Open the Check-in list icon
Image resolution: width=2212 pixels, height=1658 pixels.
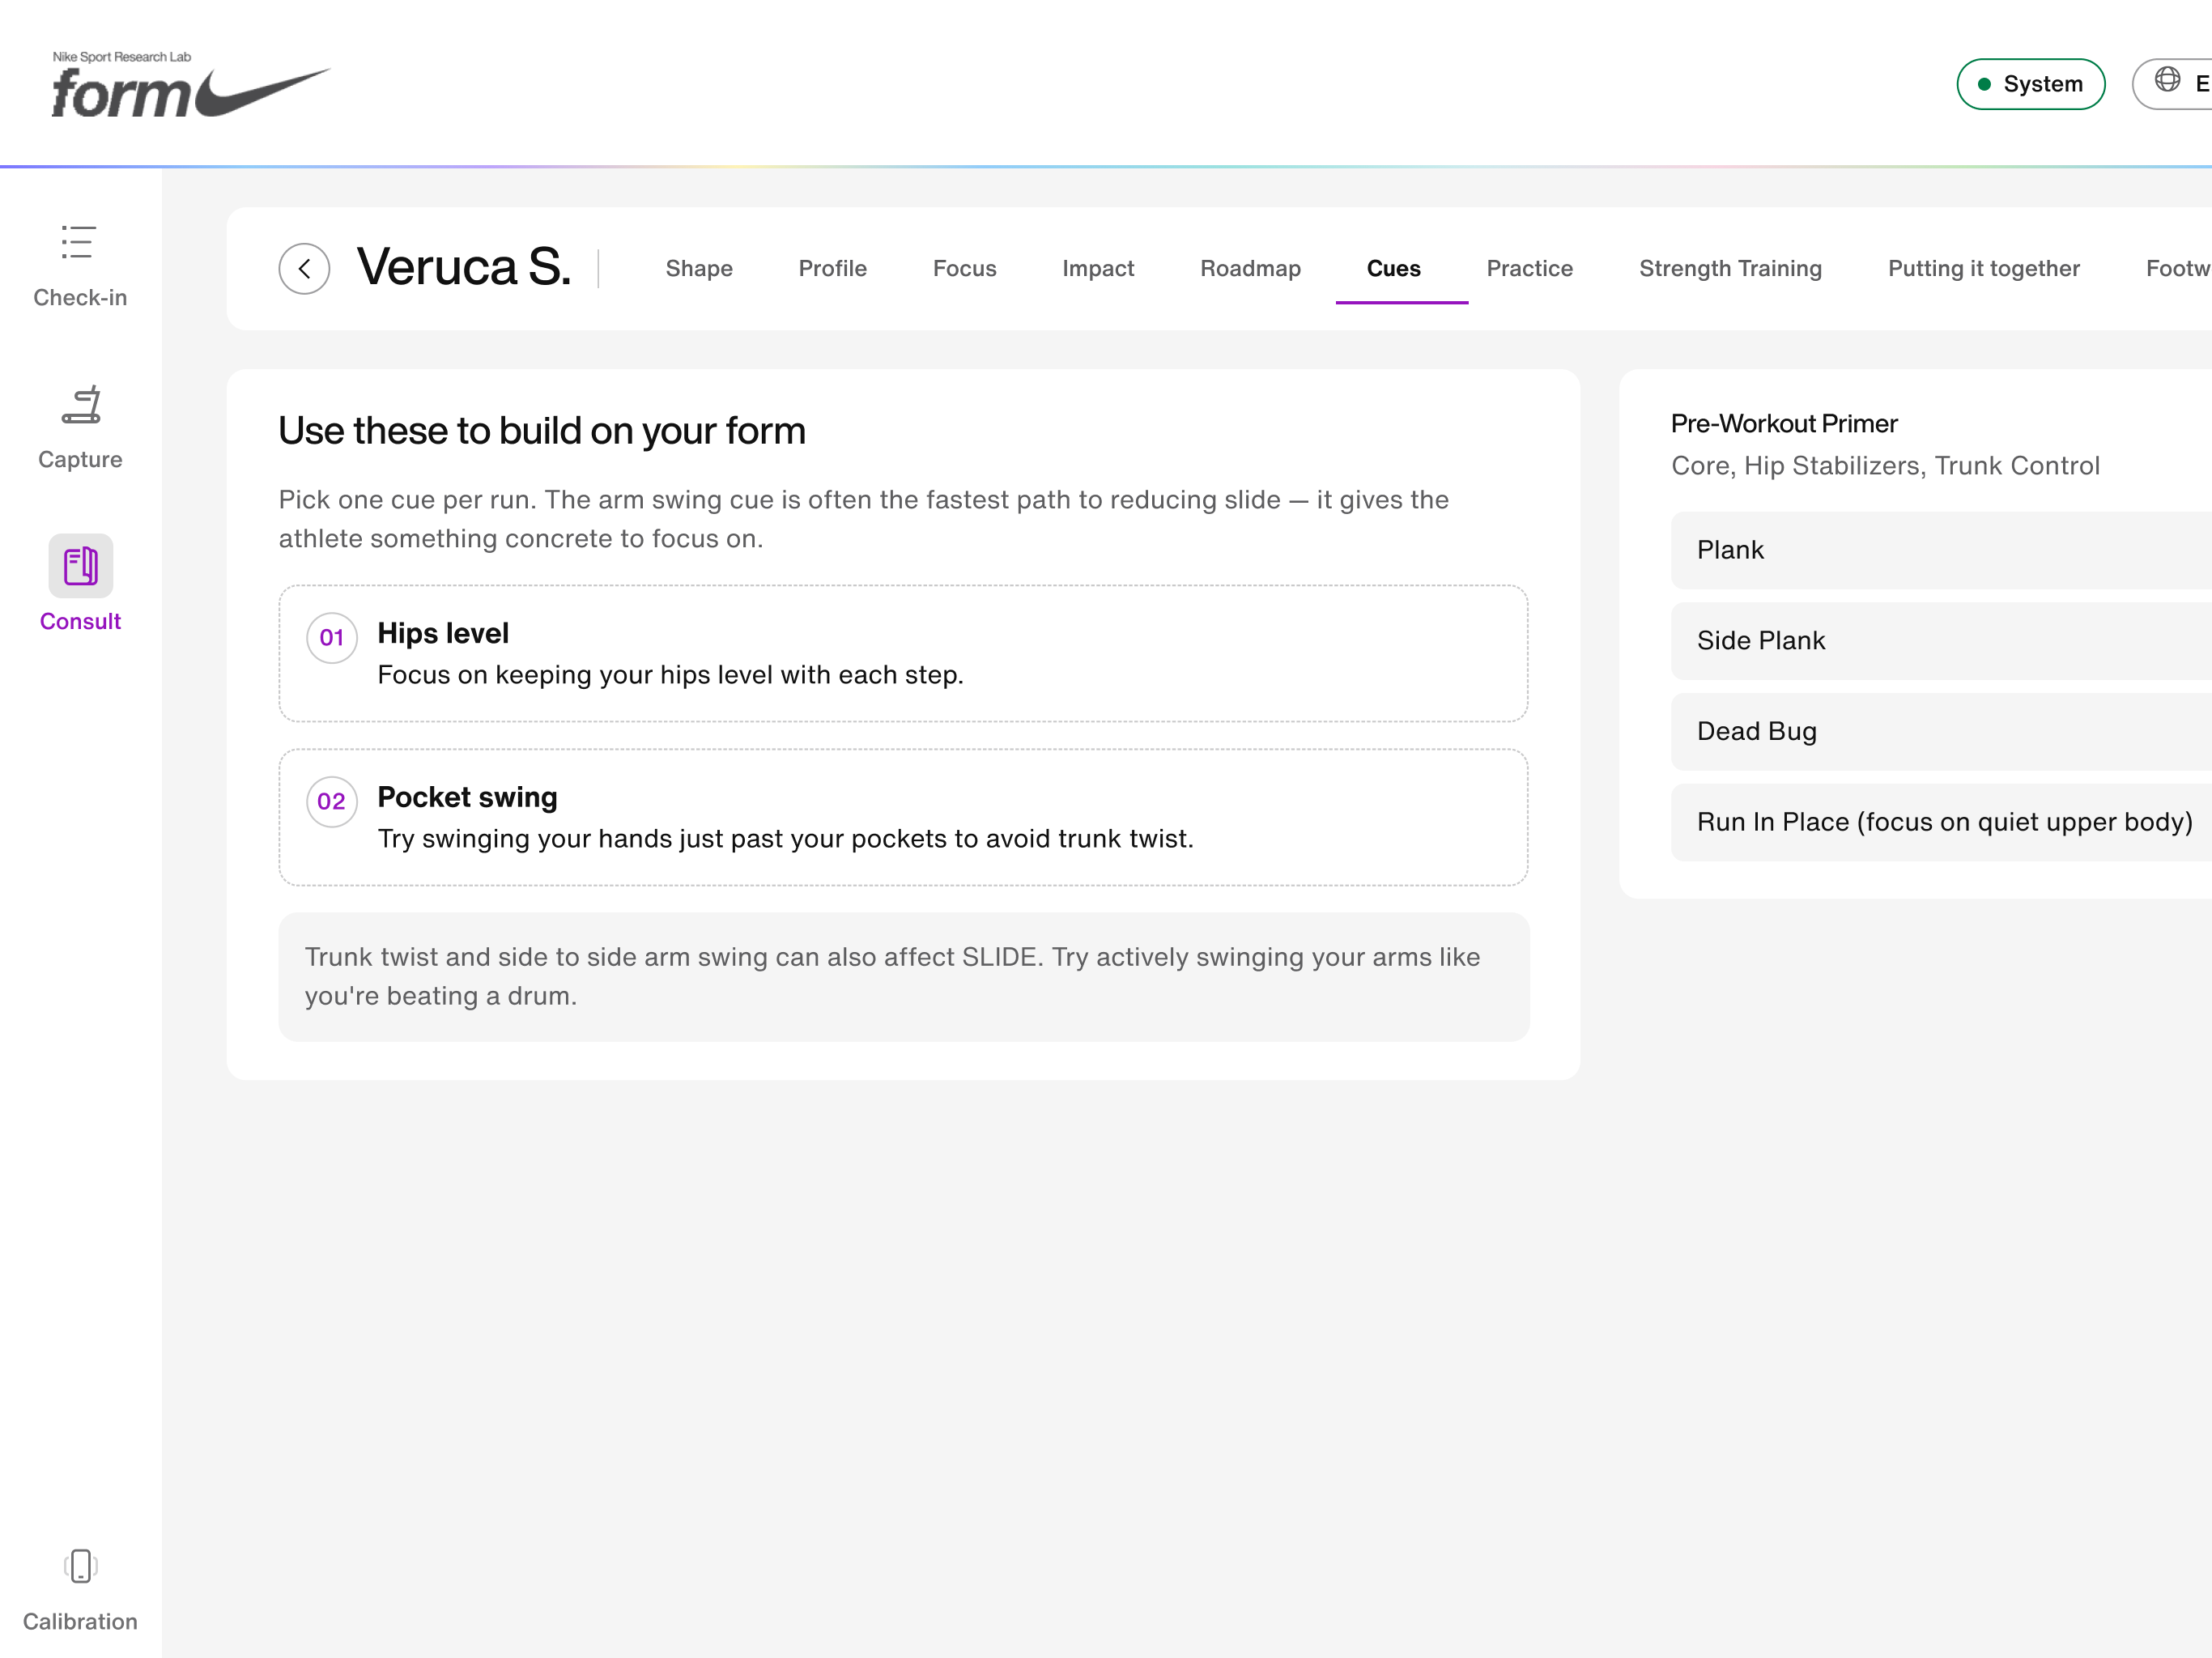point(78,242)
